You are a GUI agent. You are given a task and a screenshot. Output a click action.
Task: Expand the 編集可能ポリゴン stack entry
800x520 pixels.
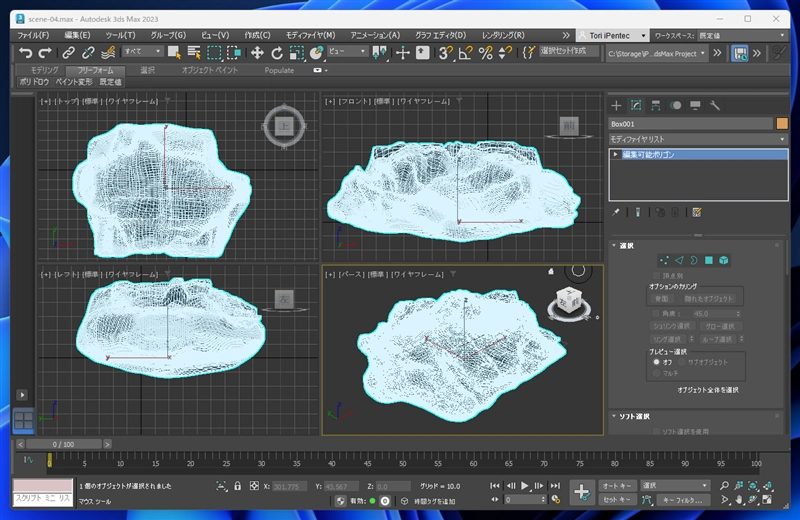click(615, 154)
